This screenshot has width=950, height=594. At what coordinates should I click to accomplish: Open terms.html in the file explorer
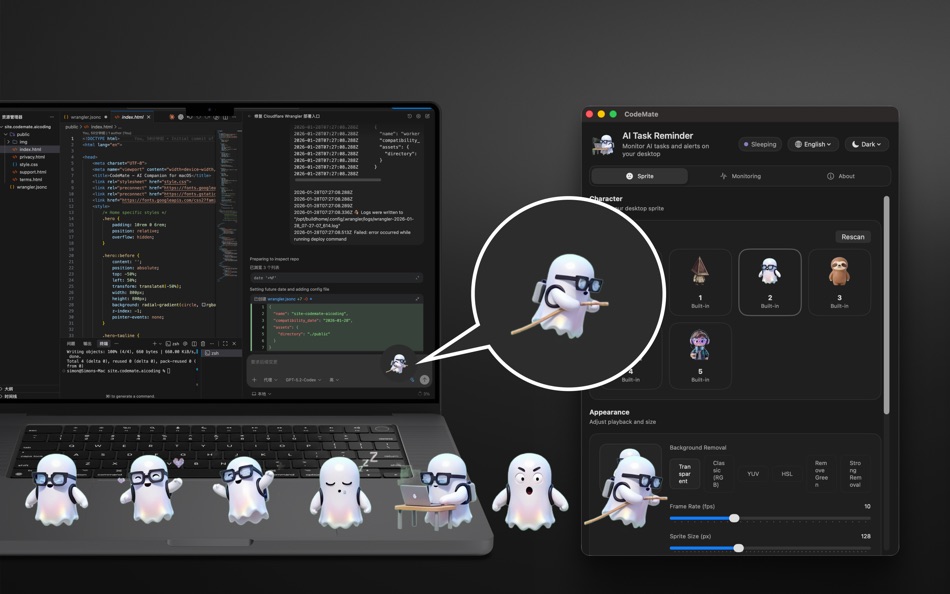coord(30,179)
